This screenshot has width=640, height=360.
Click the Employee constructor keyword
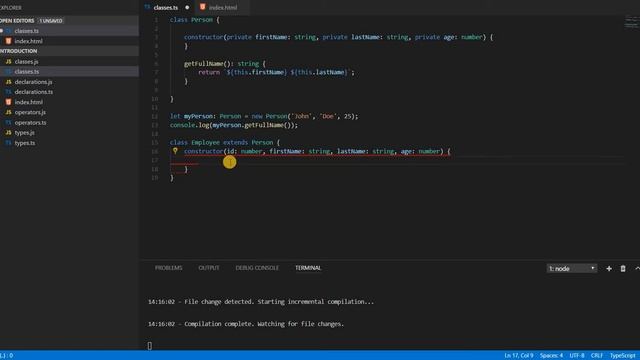(x=203, y=151)
